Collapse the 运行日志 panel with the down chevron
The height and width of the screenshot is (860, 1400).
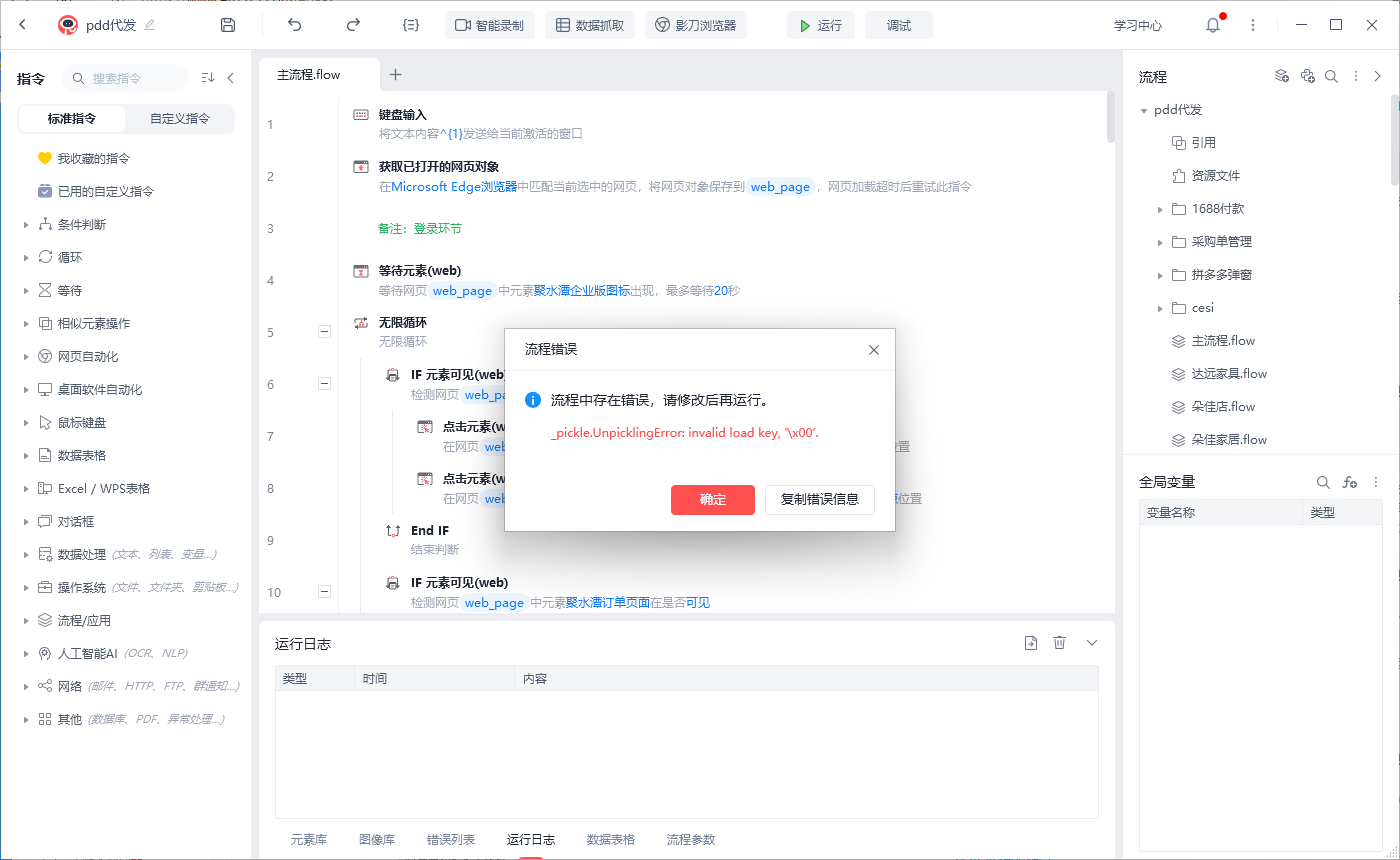click(1092, 643)
